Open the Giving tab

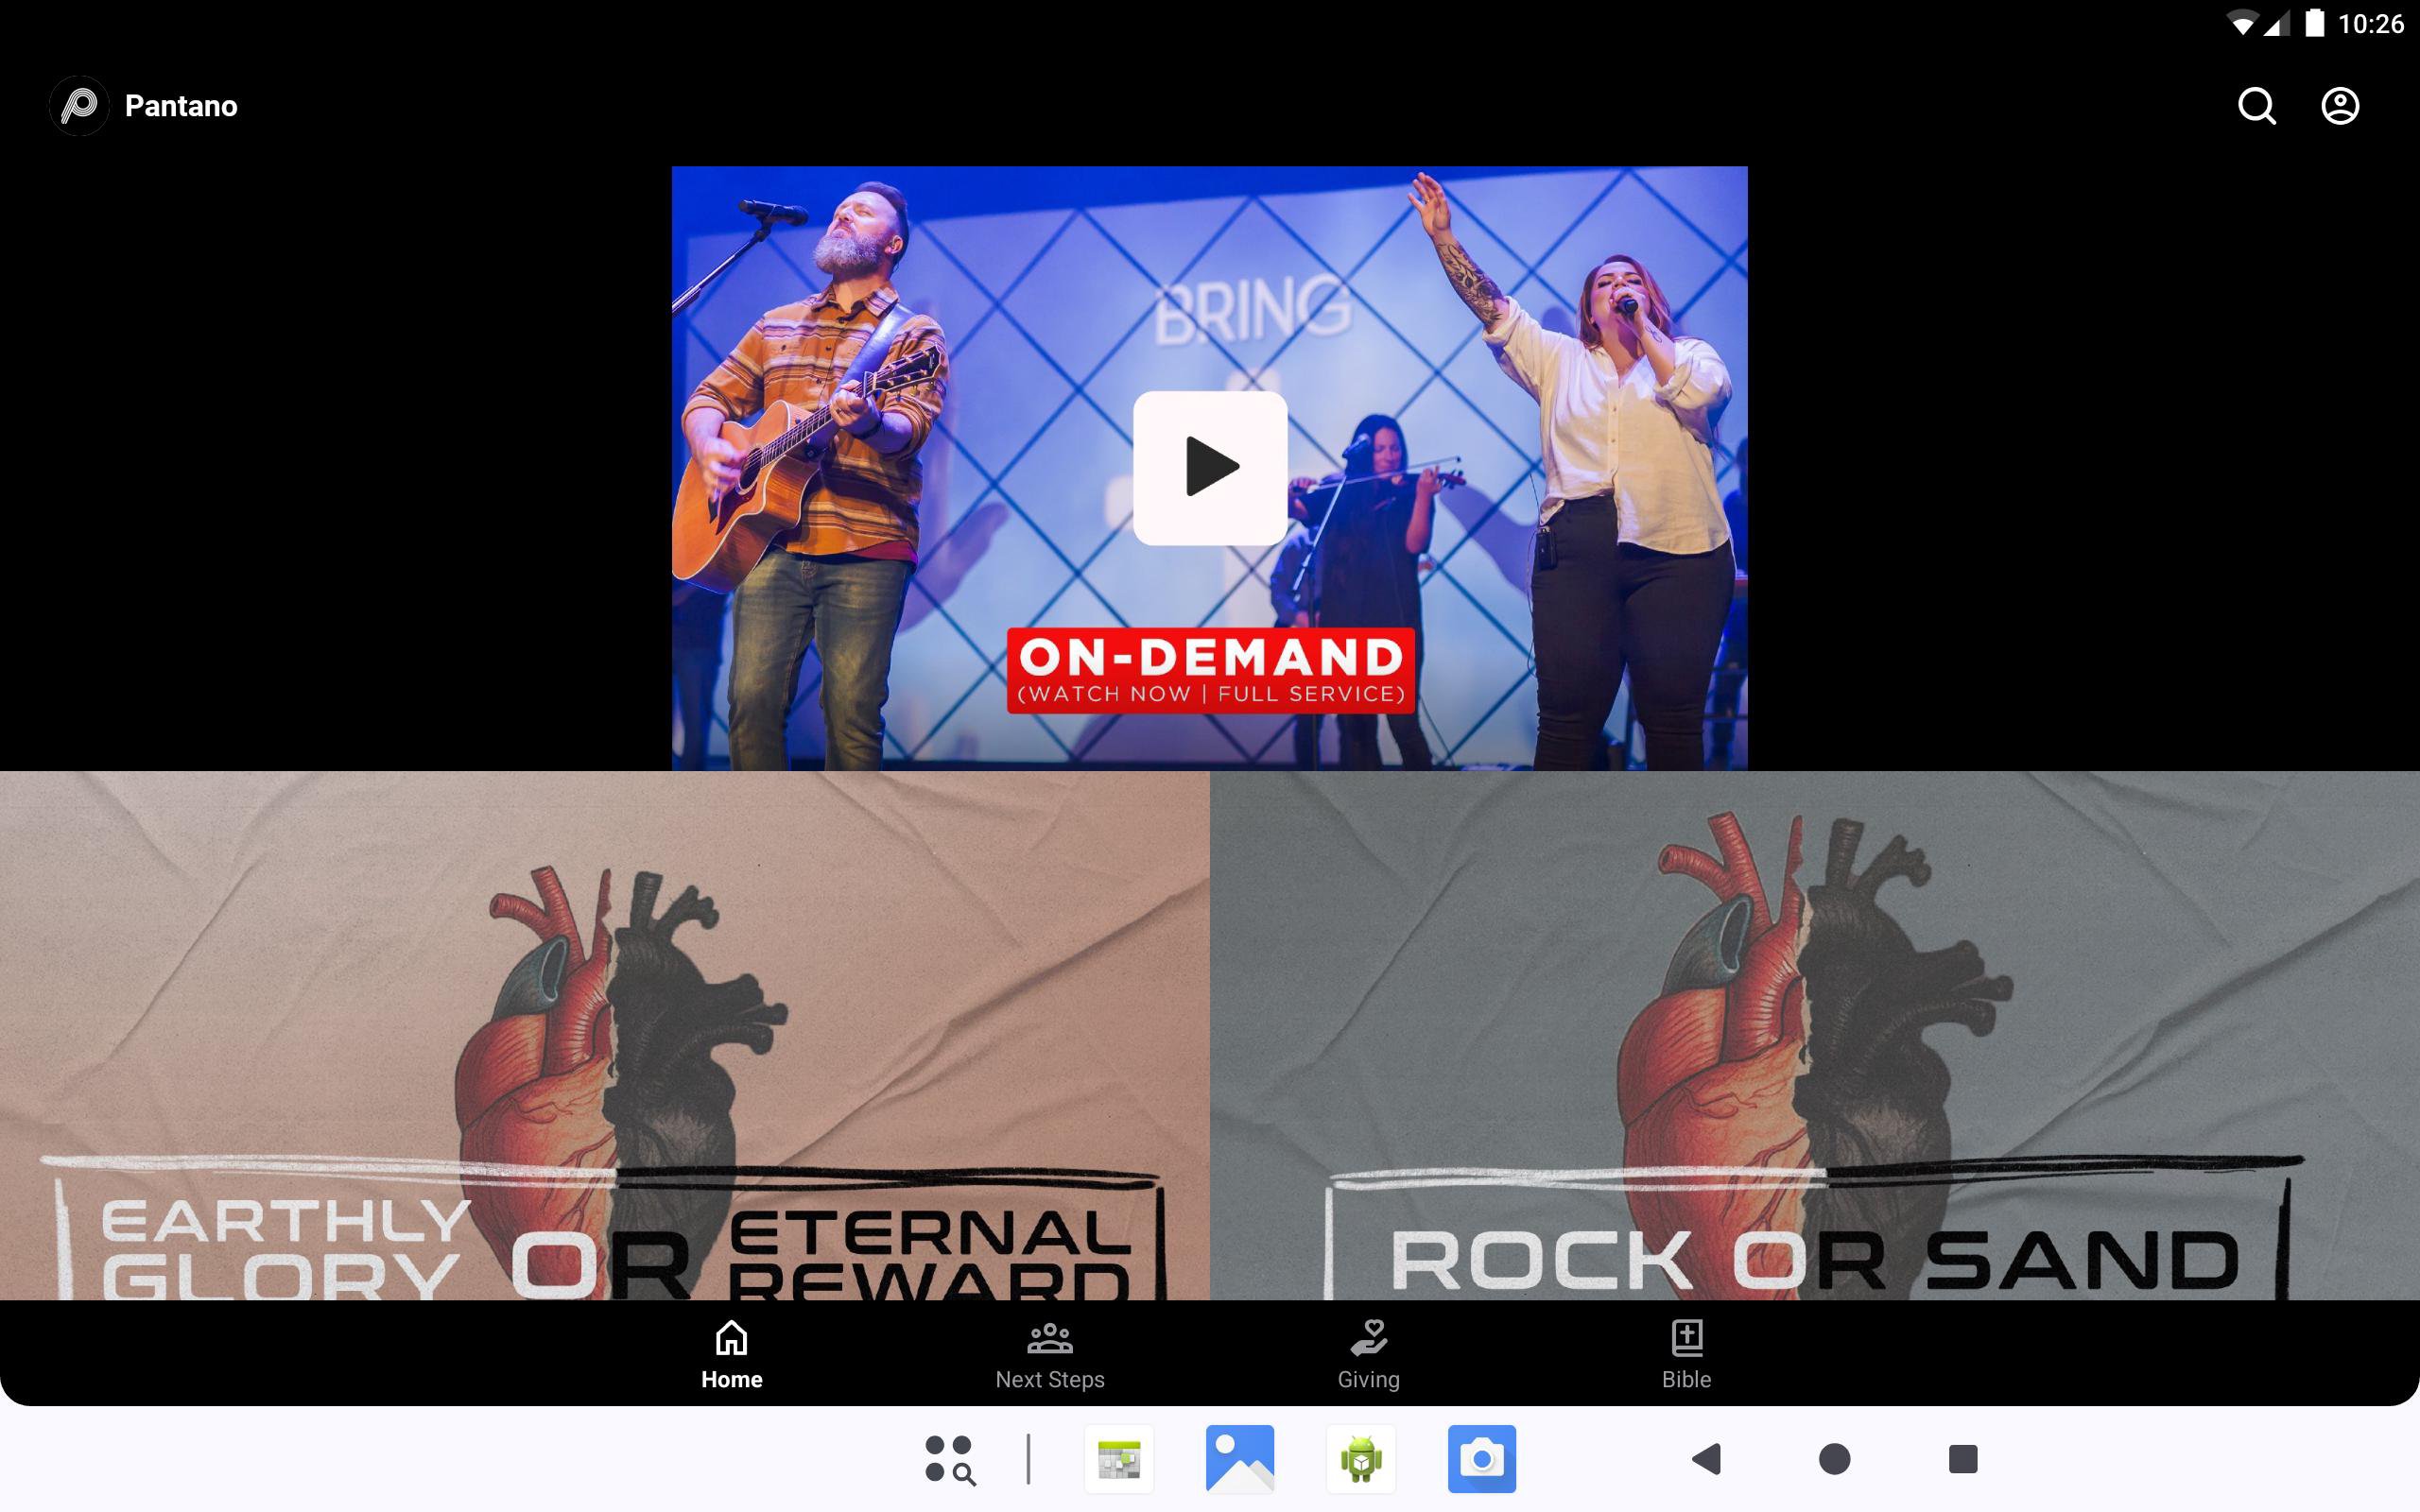click(x=1368, y=1354)
